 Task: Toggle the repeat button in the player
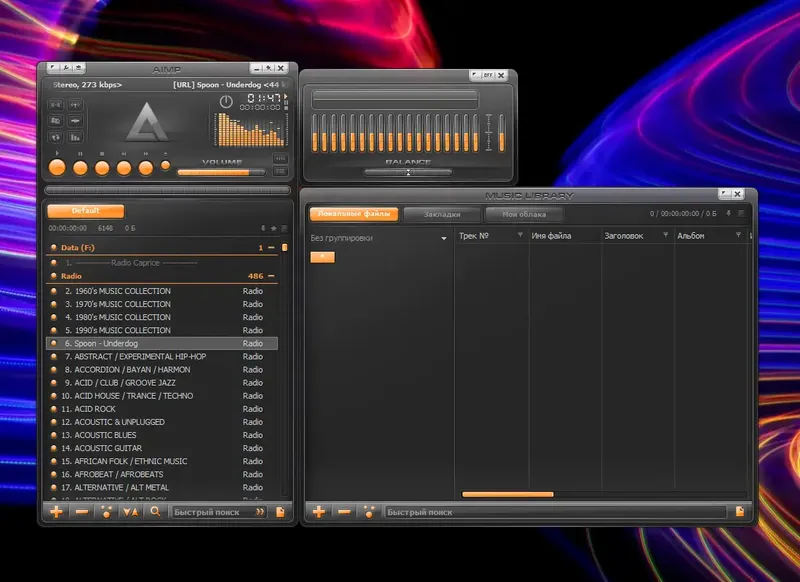56,137
